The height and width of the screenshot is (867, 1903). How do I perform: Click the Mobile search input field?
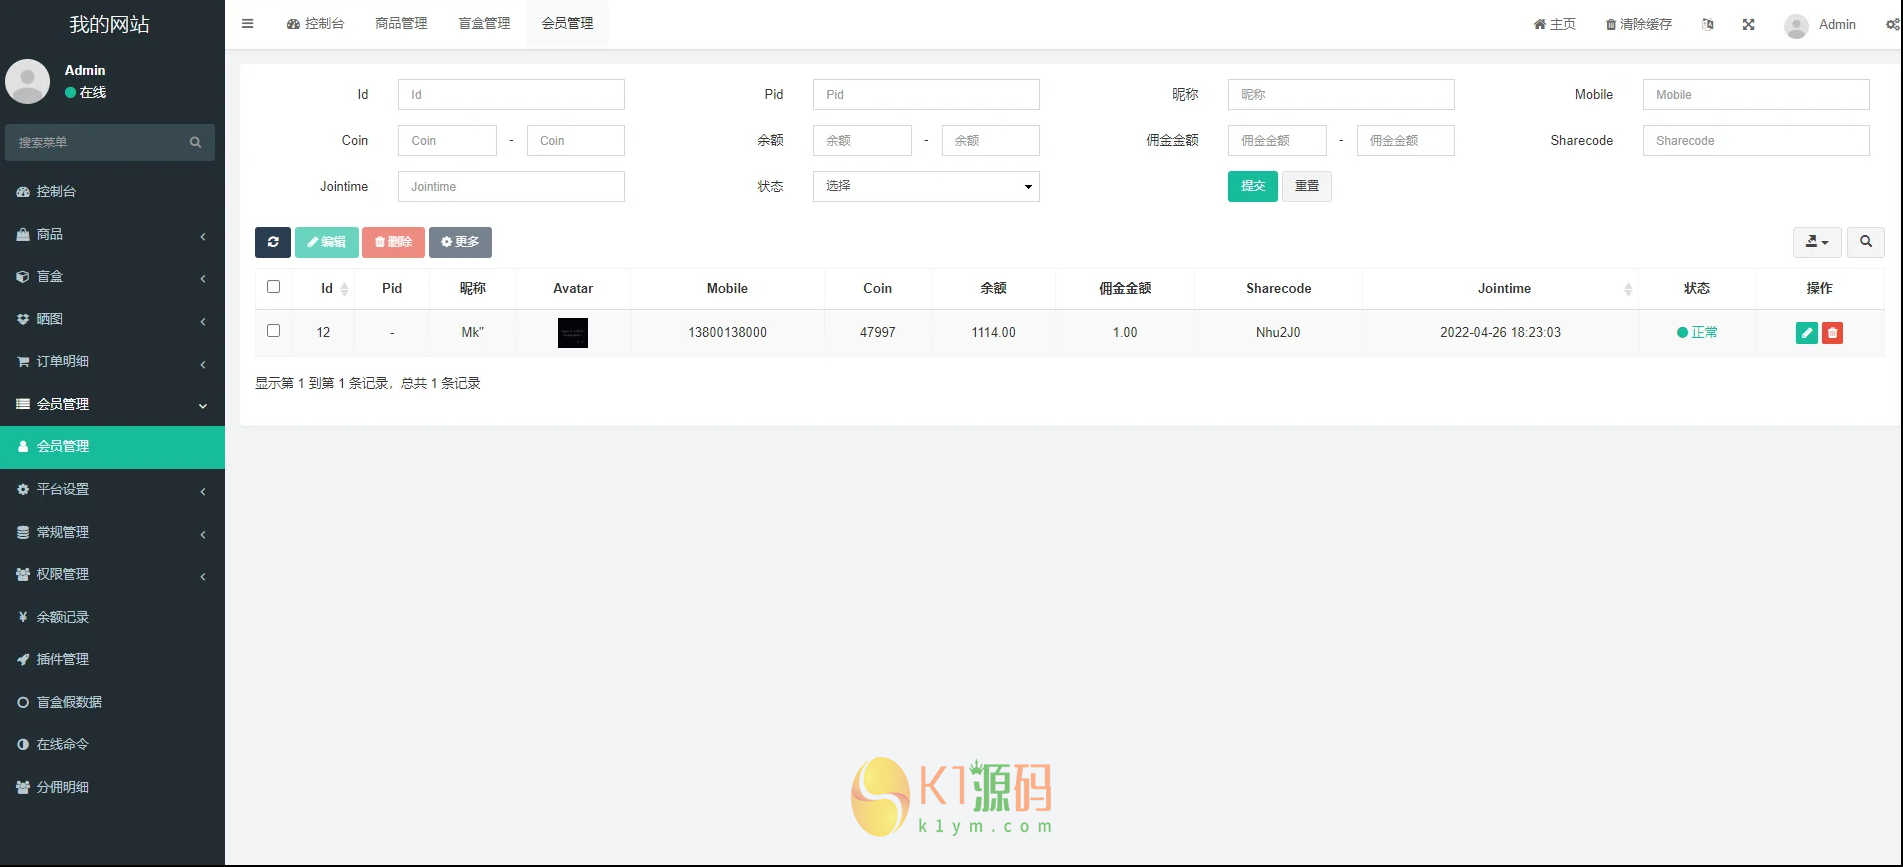coord(1756,95)
